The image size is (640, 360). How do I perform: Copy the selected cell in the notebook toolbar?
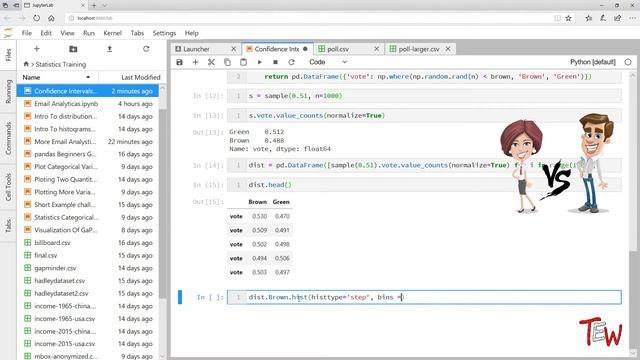click(x=227, y=62)
